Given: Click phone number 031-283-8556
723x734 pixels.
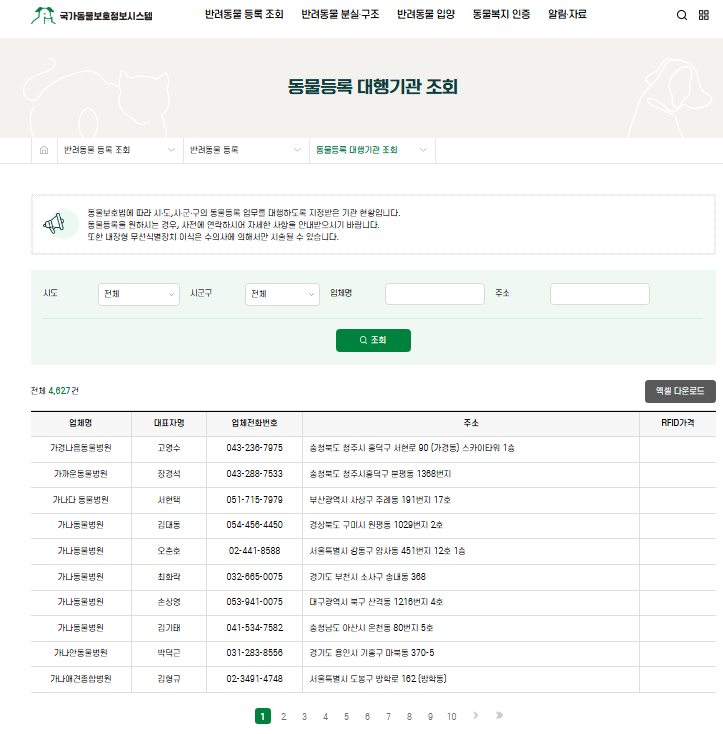Looking at the screenshot, I should (x=255, y=653).
